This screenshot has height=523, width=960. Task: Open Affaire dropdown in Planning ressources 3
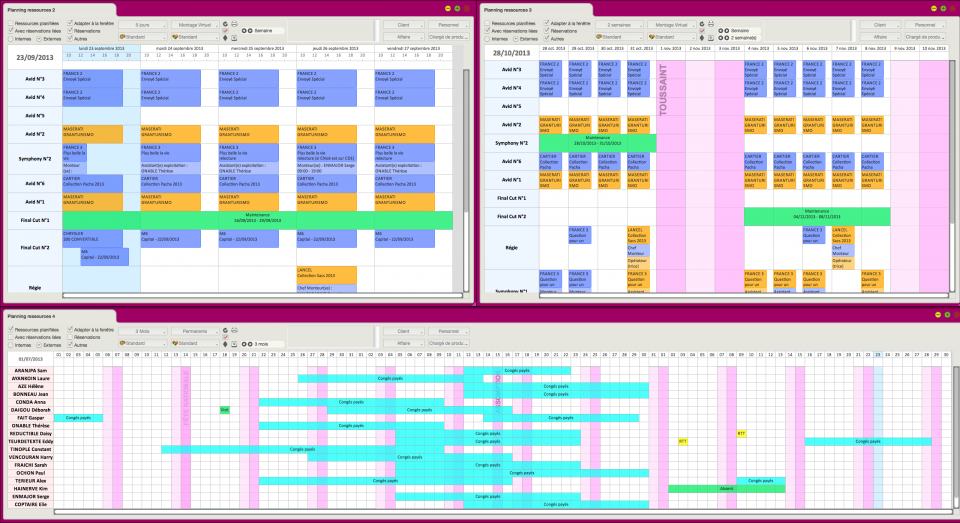point(880,37)
